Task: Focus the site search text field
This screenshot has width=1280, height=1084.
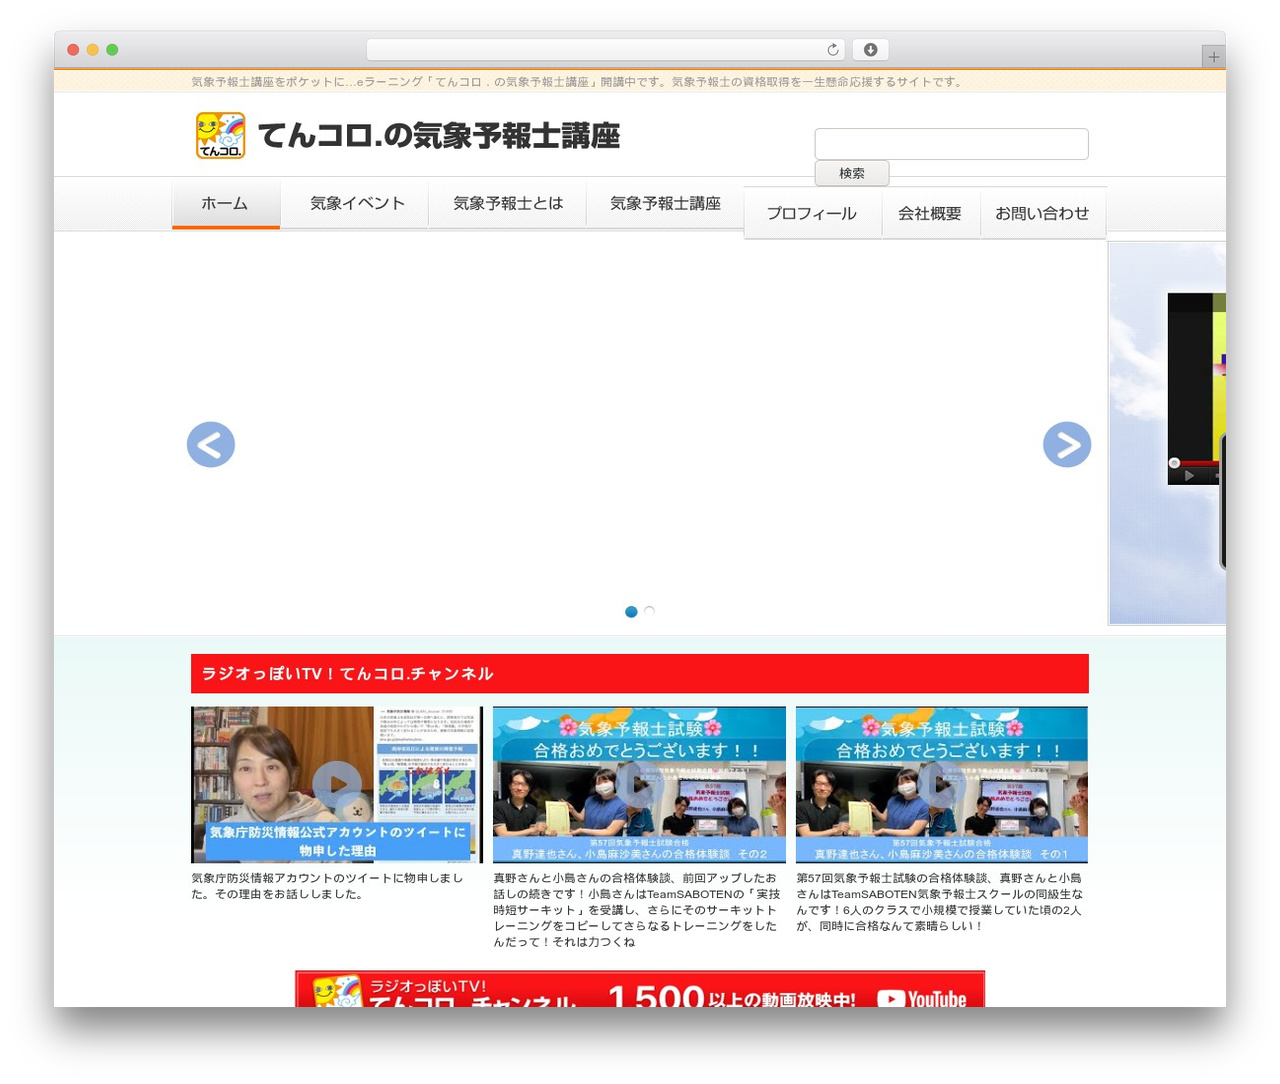Action: point(951,144)
